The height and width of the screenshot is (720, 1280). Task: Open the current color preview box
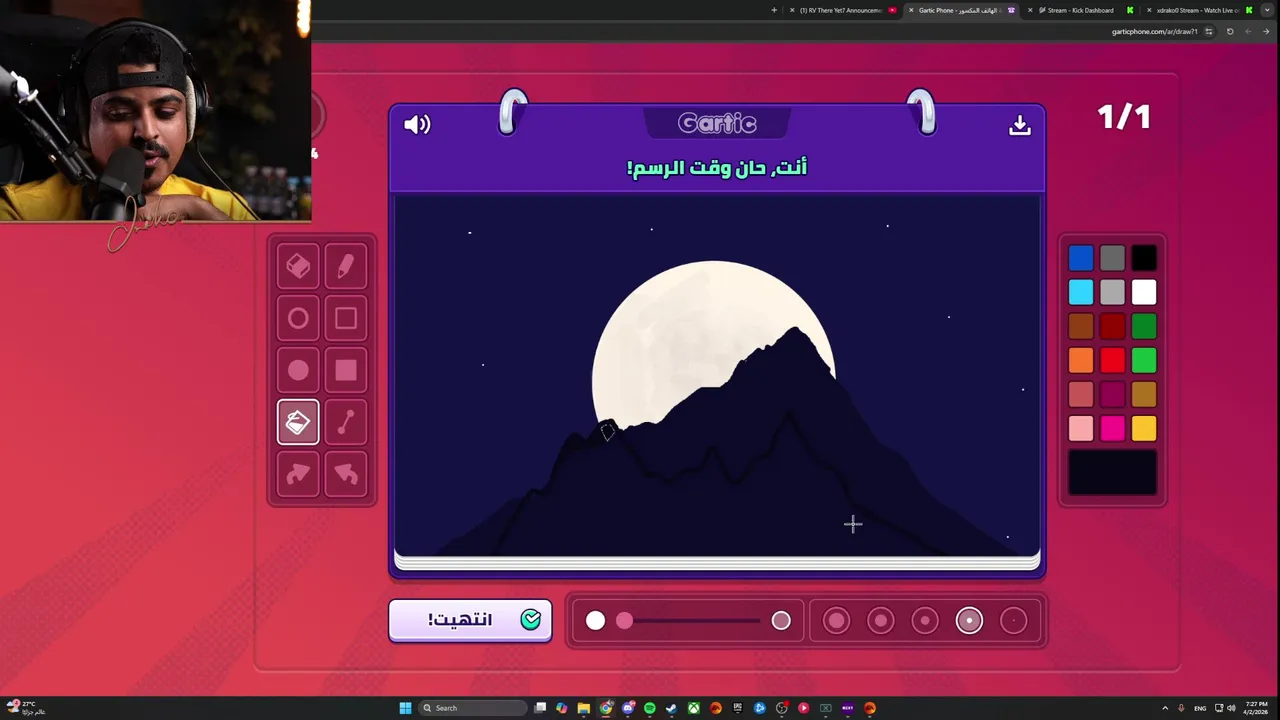tap(1113, 472)
